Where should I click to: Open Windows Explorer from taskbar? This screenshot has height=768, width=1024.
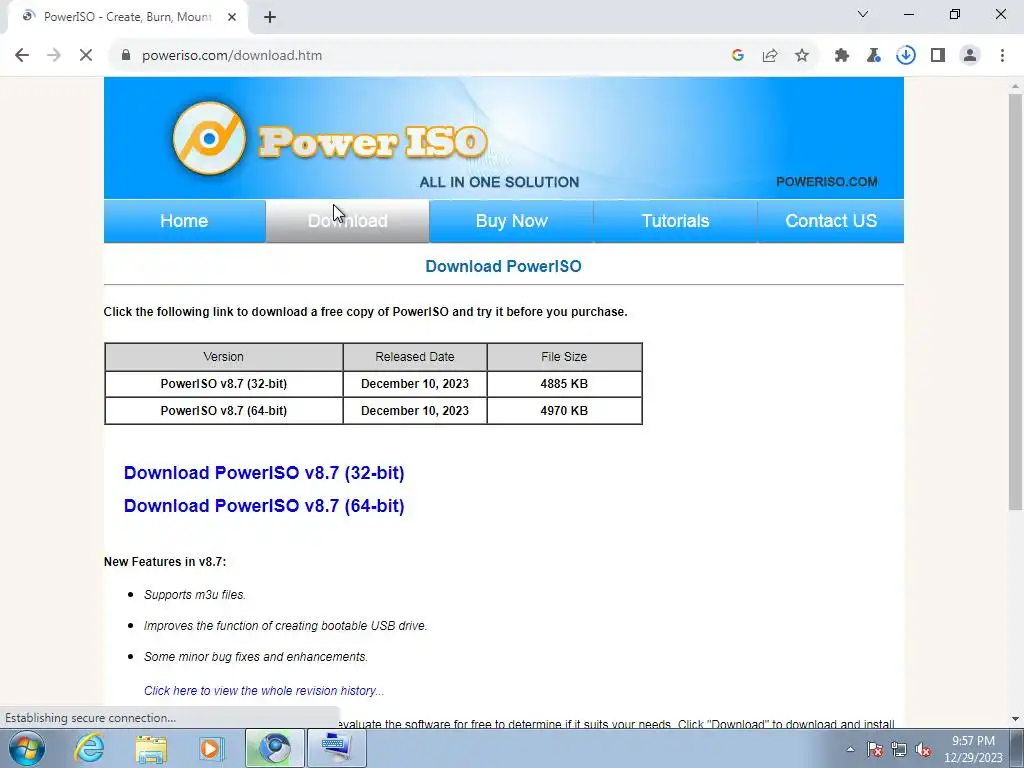(x=151, y=748)
